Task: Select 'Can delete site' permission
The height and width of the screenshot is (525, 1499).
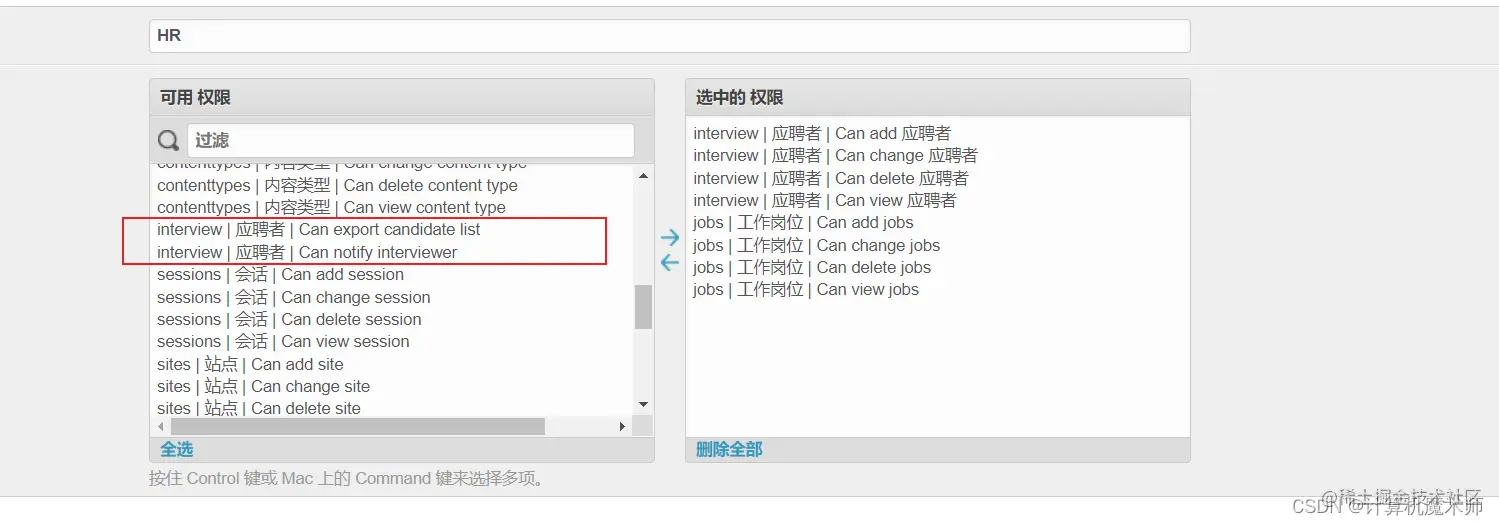Action: tap(259, 408)
